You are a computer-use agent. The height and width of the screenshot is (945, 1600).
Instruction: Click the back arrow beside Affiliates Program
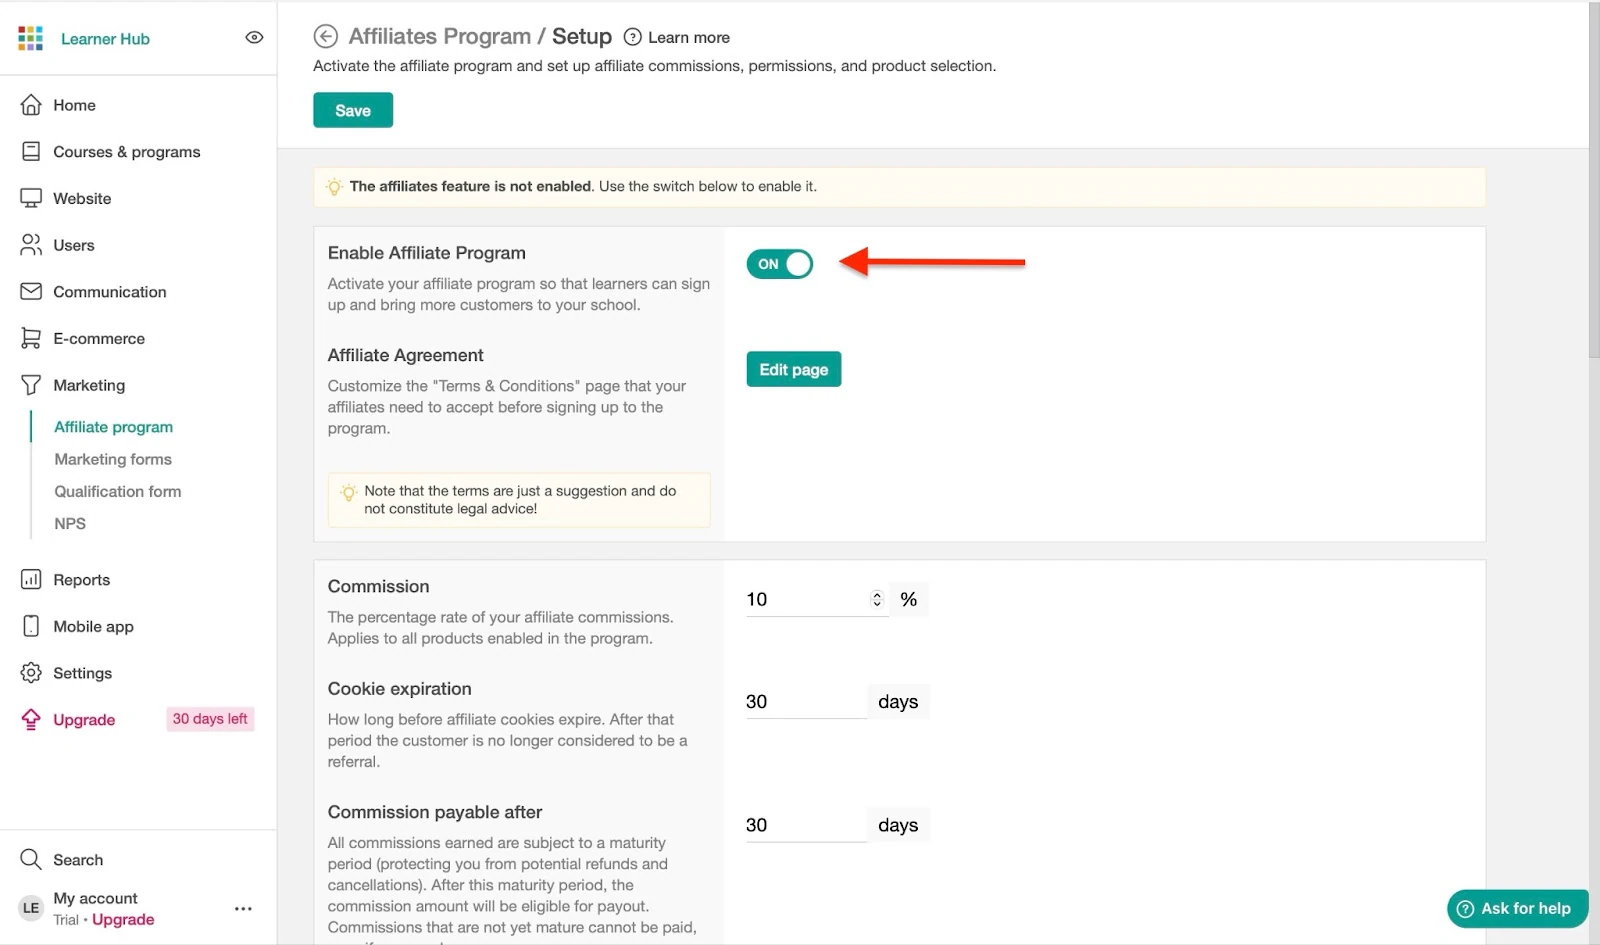point(325,37)
